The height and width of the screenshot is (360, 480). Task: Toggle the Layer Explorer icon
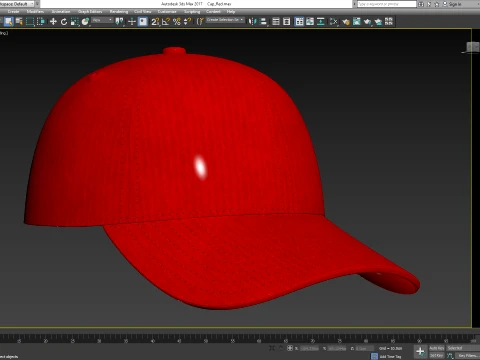[287, 22]
